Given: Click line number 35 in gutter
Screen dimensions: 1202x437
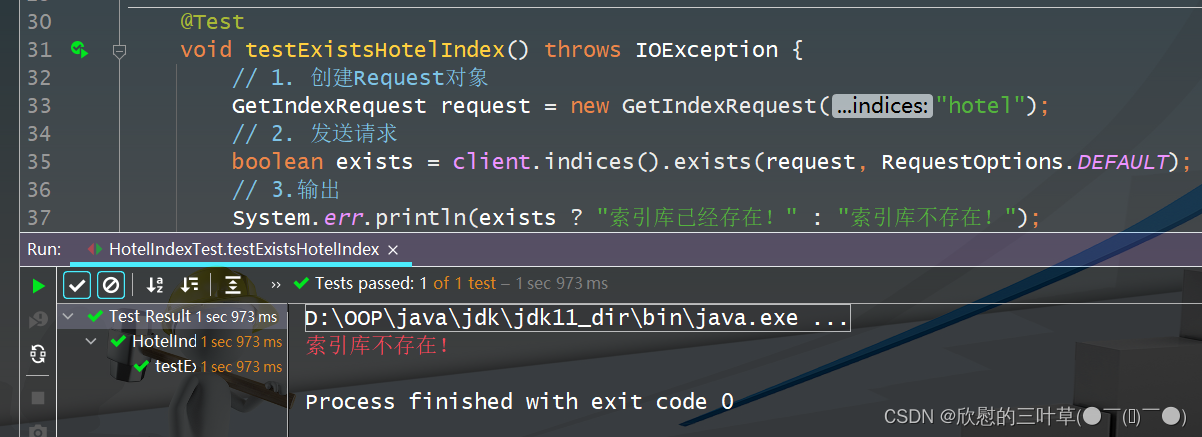Looking at the screenshot, I should [x=38, y=162].
